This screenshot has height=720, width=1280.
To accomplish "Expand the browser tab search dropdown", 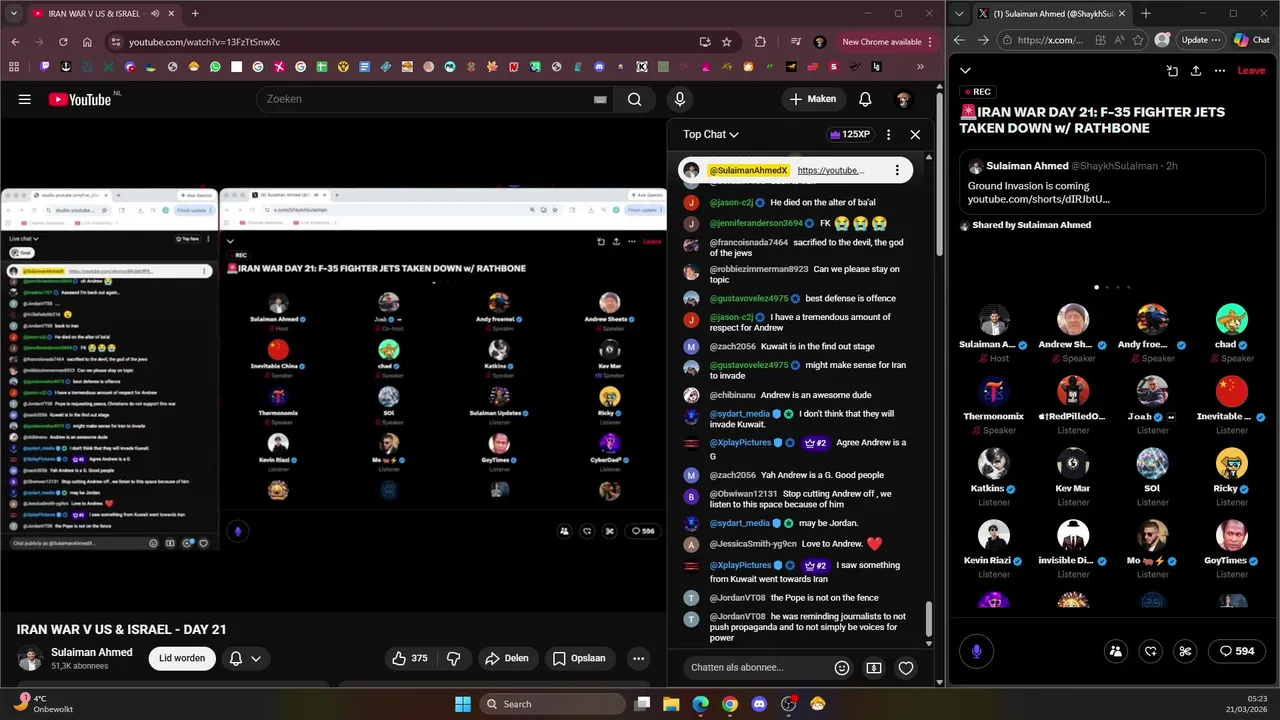I will (14, 14).
